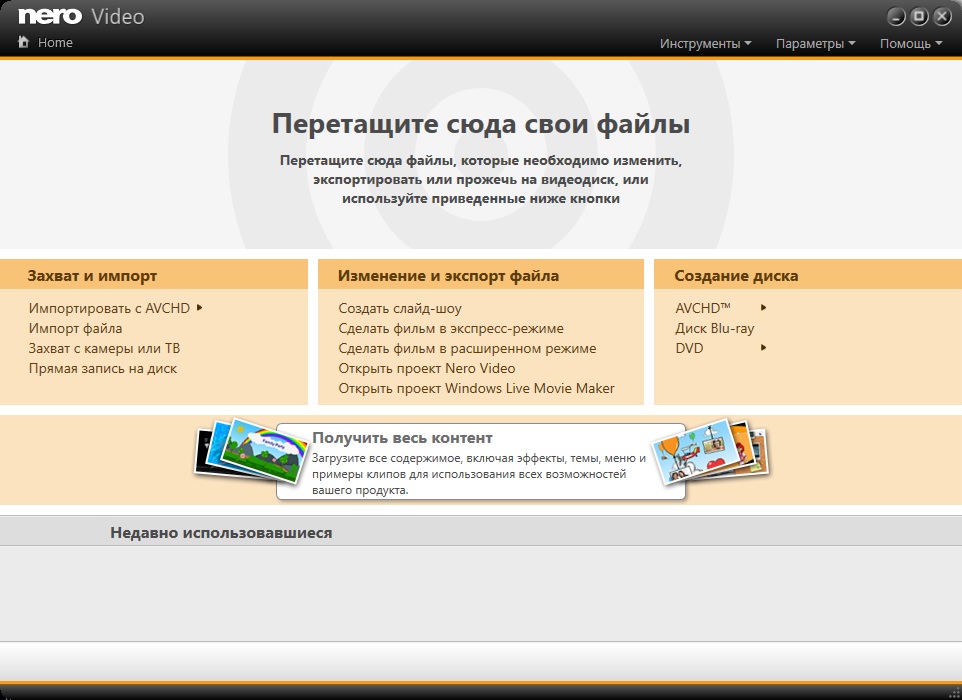Open the Инструменты dropdown menu
Viewport: 962px width, 700px height.
704,43
